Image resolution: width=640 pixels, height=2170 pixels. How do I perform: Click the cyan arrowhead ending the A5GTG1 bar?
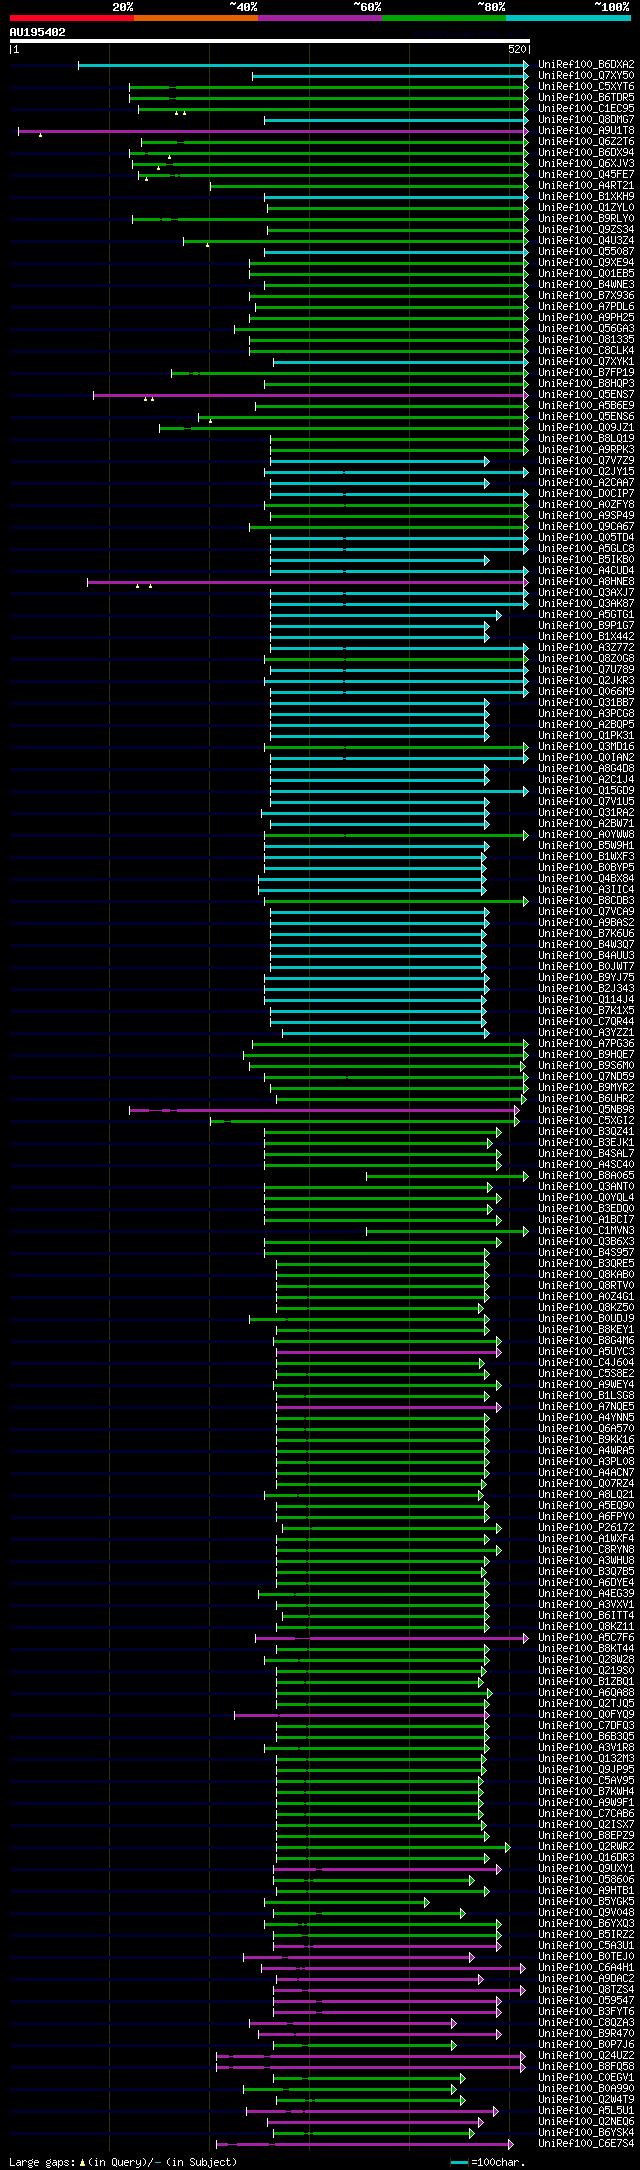pyautogui.click(x=498, y=615)
